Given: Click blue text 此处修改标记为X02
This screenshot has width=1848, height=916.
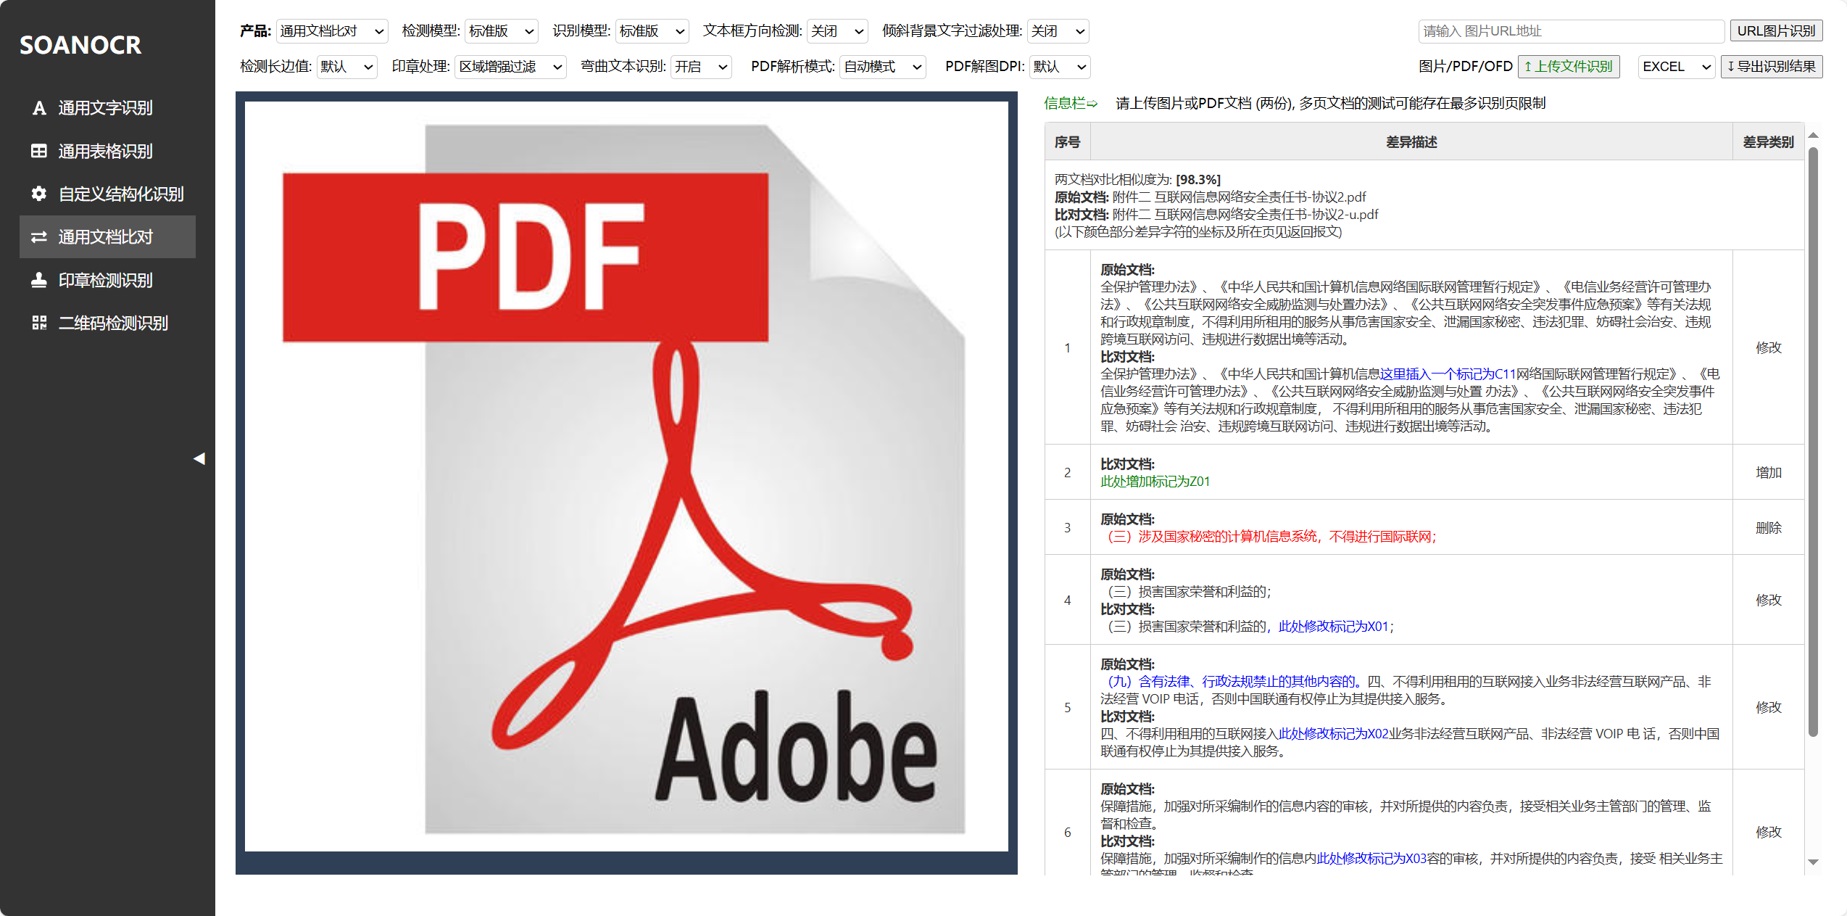Looking at the screenshot, I should pyautogui.click(x=1333, y=733).
